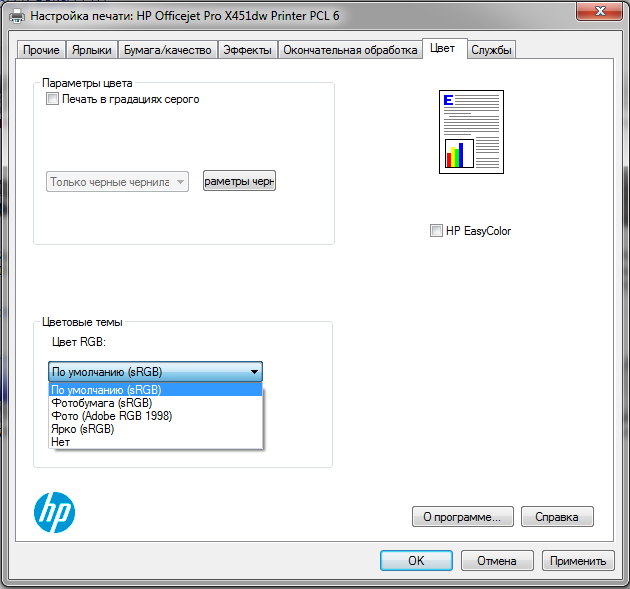Go to Бумага/качество tab
This screenshot has width=630, height=589.
pos(168,50)
